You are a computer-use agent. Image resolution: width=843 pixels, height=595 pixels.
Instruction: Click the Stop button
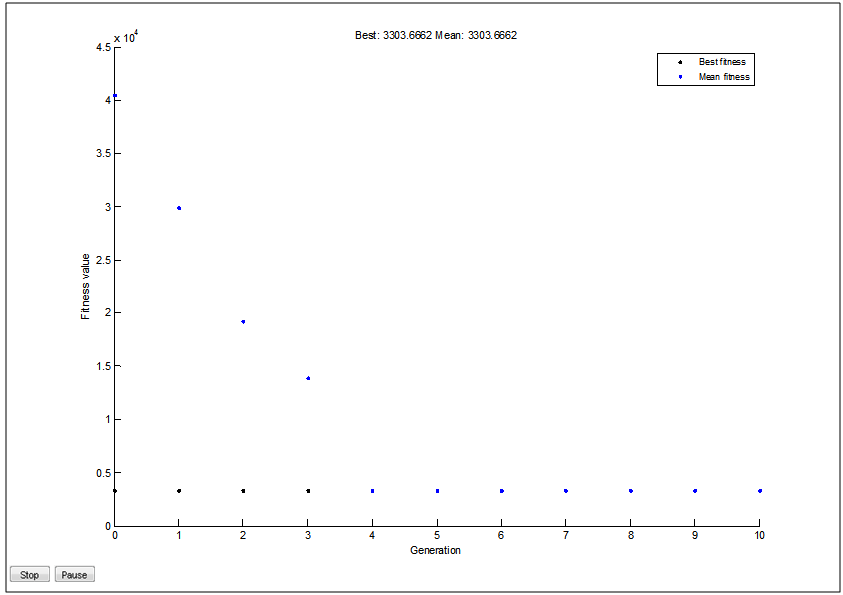coord(29,575)
